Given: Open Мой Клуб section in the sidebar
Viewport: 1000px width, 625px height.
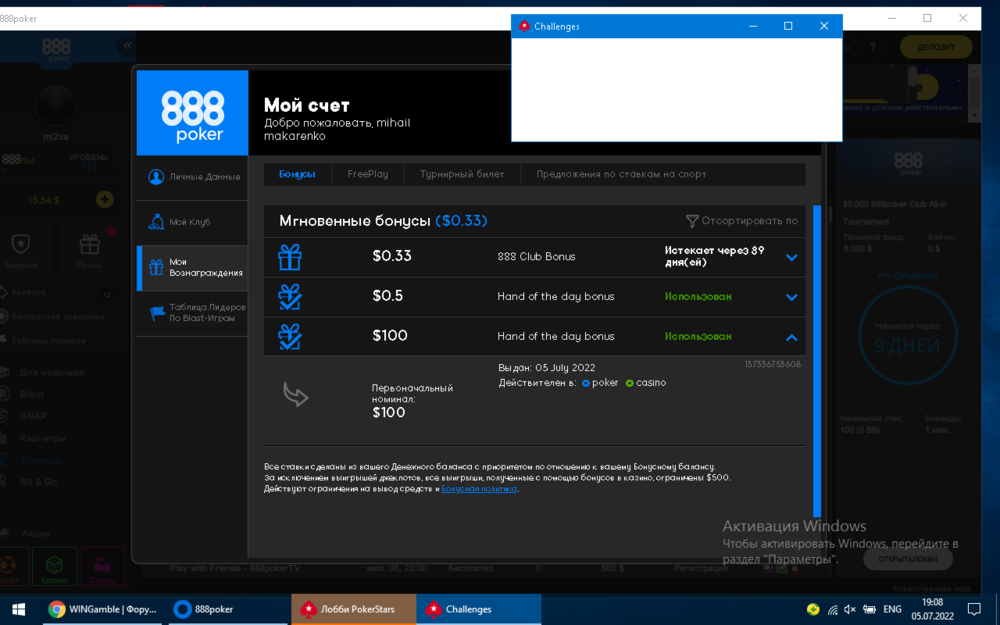Looking at the screenshot, I should [x=190, y=222].
